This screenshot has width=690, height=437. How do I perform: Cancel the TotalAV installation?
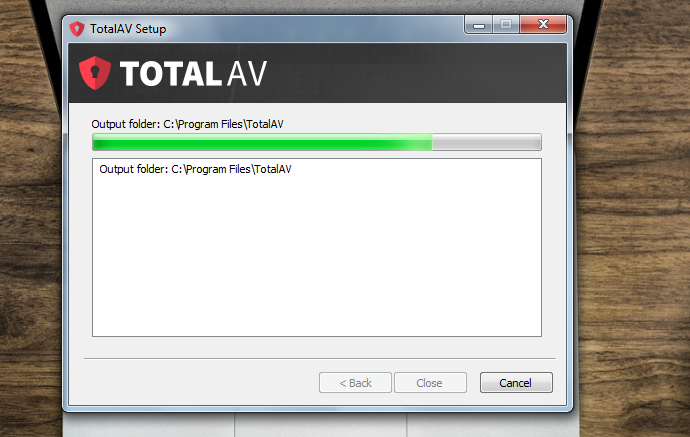(x=516, y=383)
